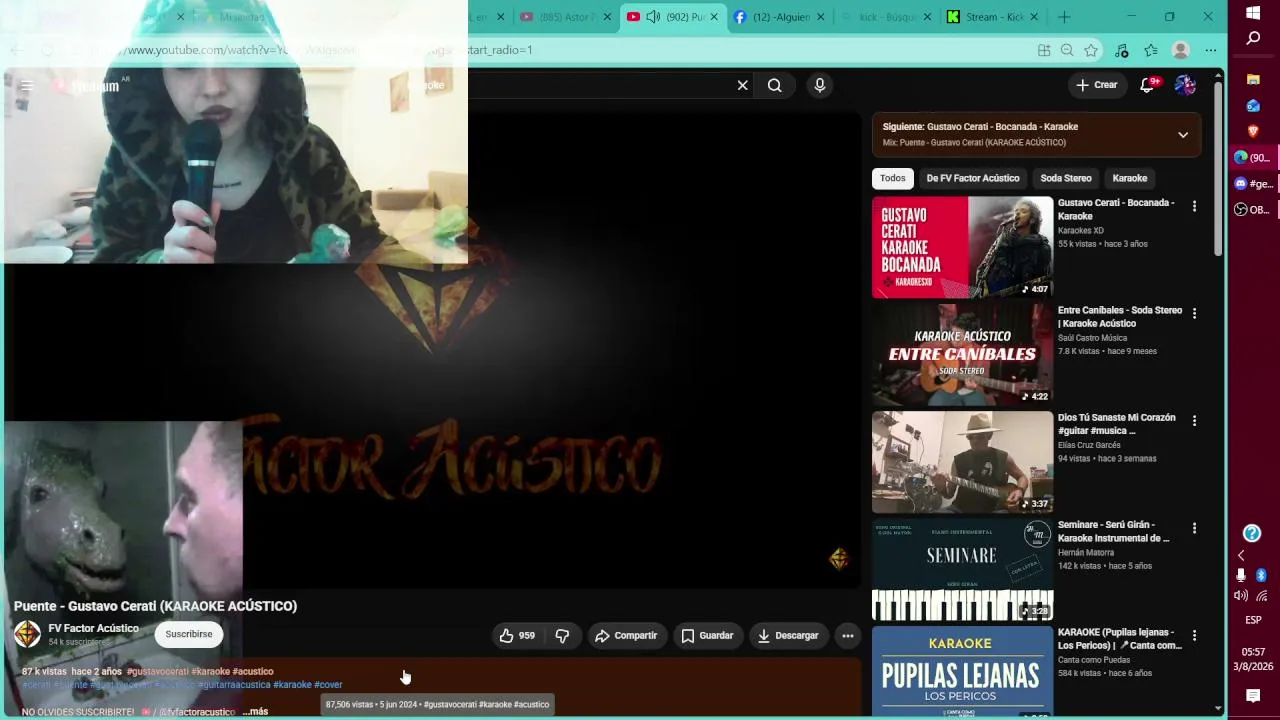The height and width of the screenshot is (720, 1280).
Task: Click the Compartir share button
Action: coord(626,636)
